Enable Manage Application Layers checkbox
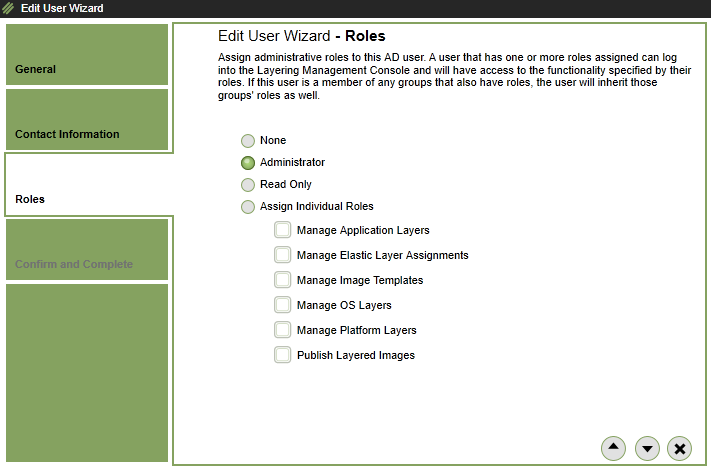The image size is (711, 471). [x=283, y=231]
